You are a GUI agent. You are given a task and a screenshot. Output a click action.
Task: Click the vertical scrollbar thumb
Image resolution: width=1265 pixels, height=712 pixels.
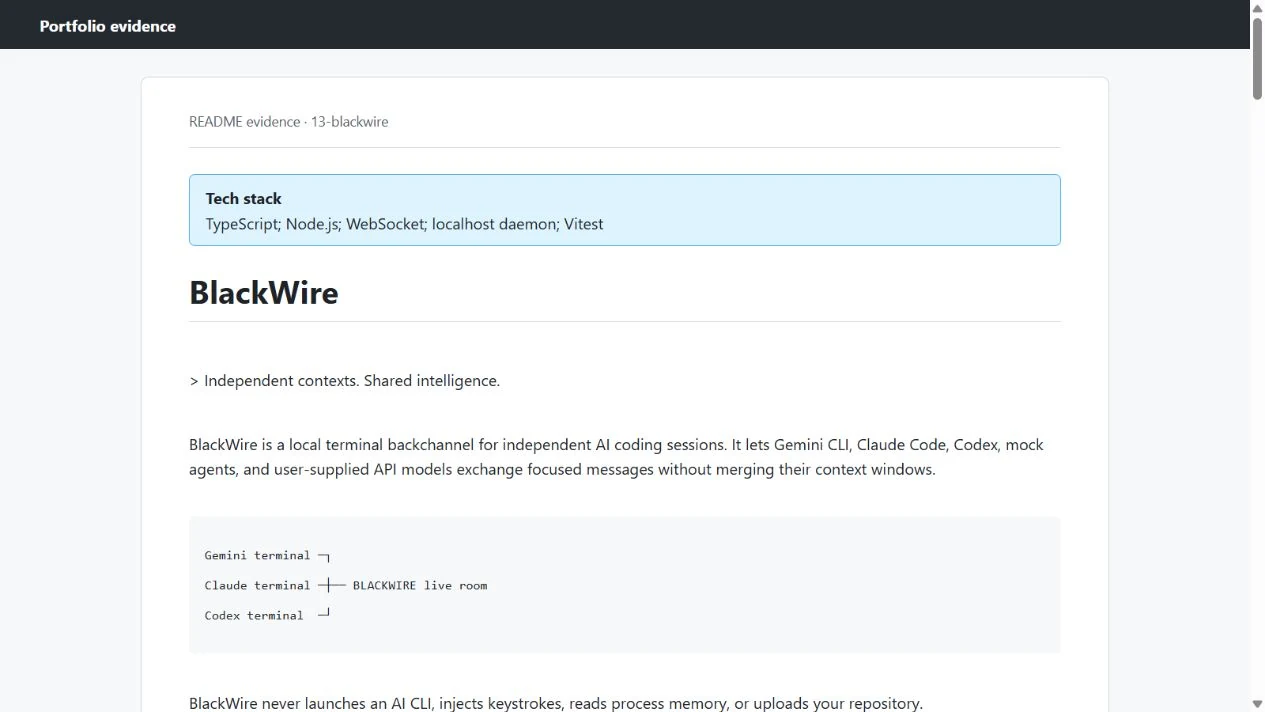tap(1257, 57)
